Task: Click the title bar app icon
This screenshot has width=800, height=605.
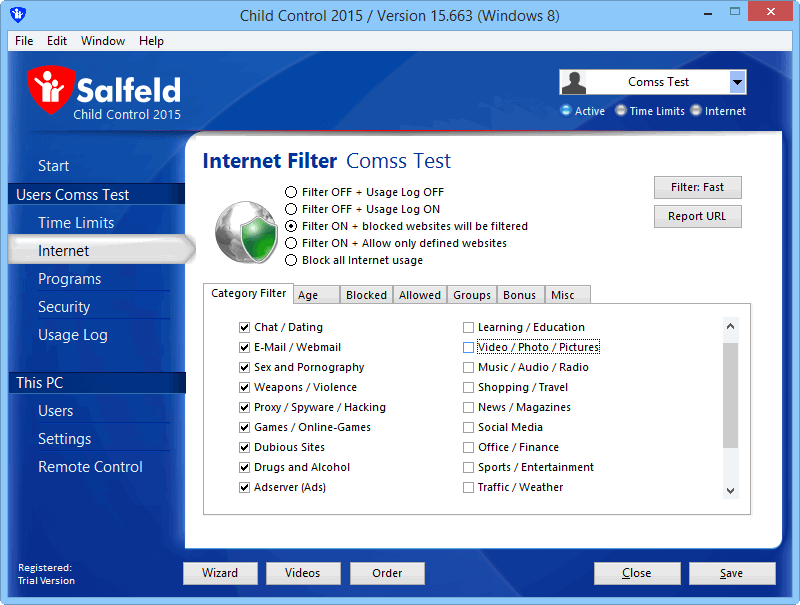Action: 18,15
